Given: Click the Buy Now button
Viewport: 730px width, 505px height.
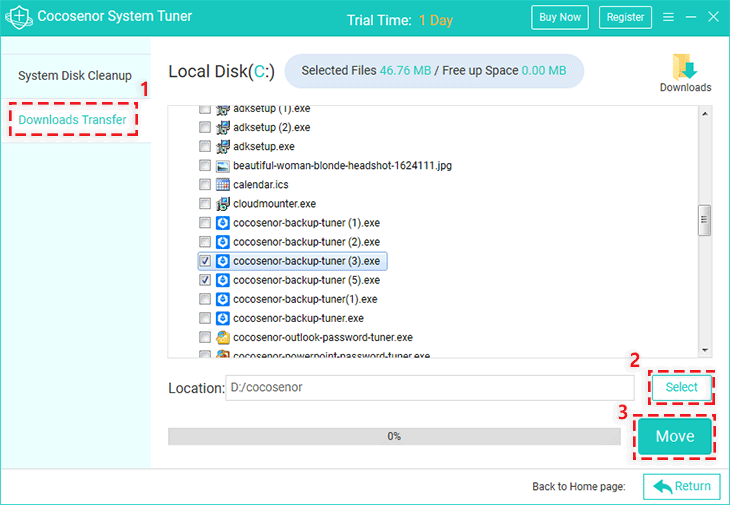Looking at the screenshot, I should 560,17.
